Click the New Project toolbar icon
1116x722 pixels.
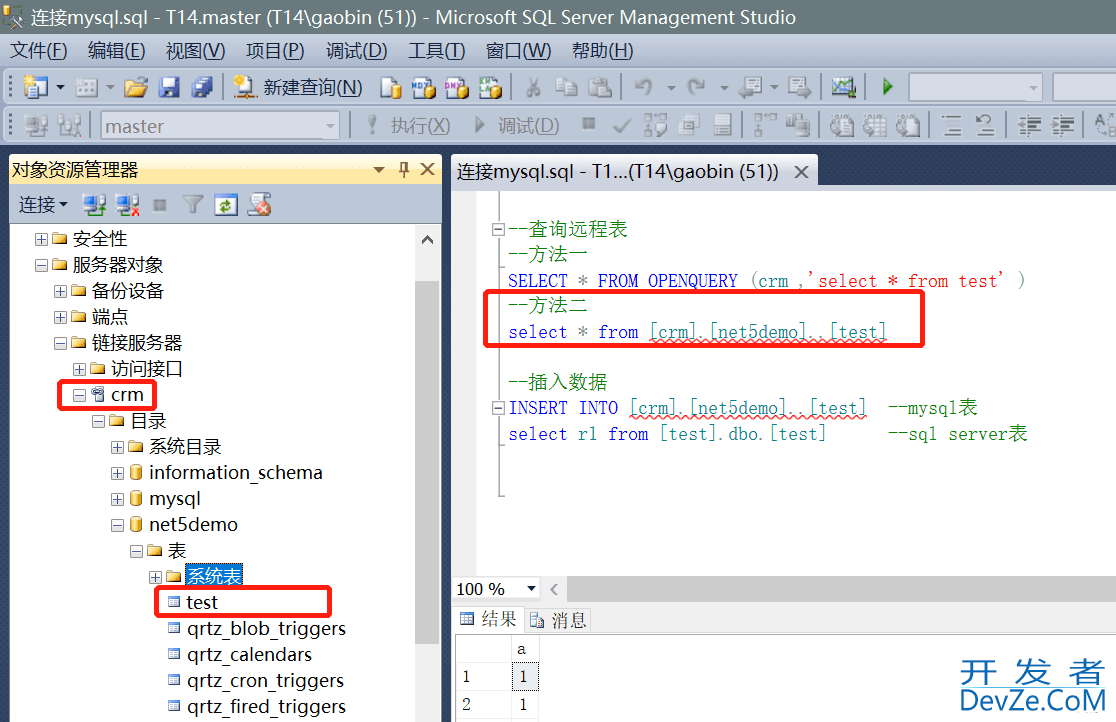[x=36, y=87]
